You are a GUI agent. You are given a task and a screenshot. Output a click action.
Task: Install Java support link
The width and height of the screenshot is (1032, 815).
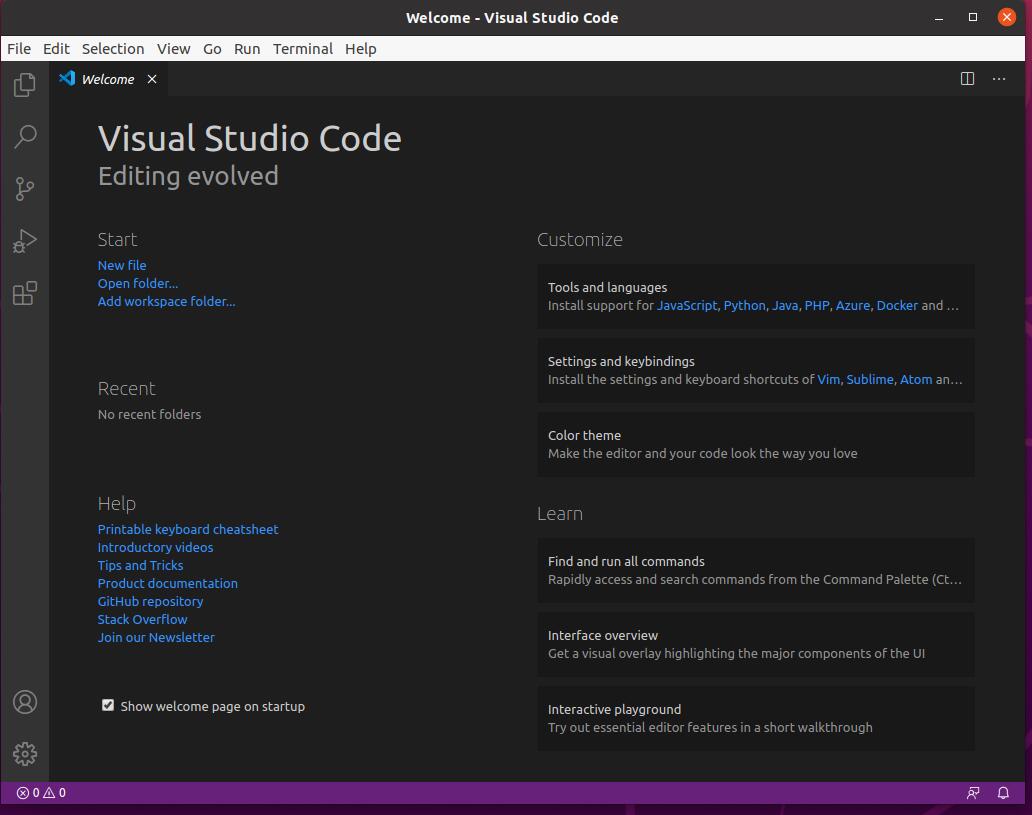pos(785,305)
